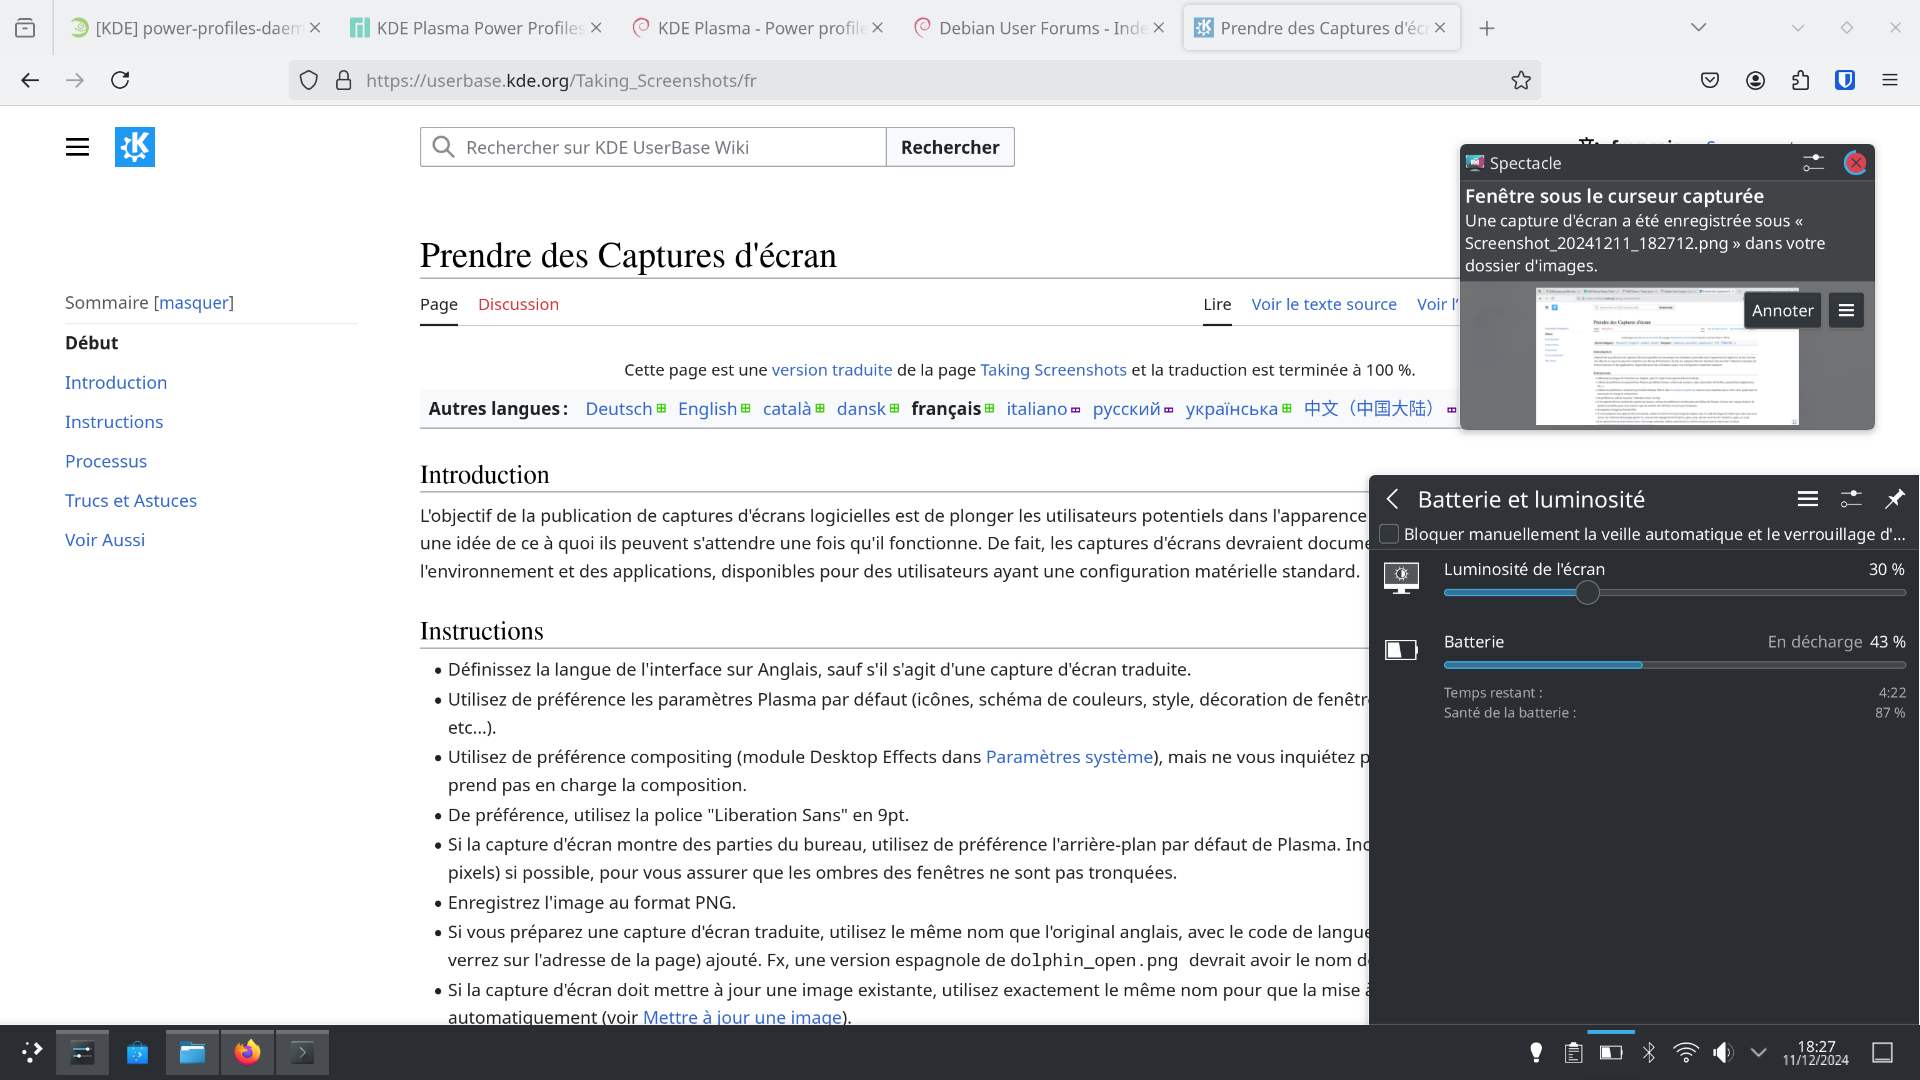Hide the Sommaire with masquer link
Screen dimensions: 1920x1080
coord(194,302)
